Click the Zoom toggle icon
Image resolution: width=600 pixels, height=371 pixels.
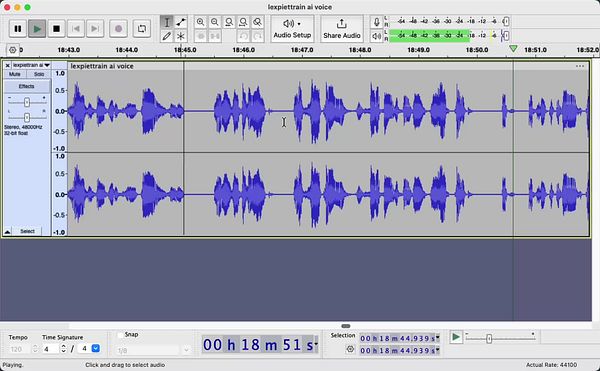(x=258, y=22)
